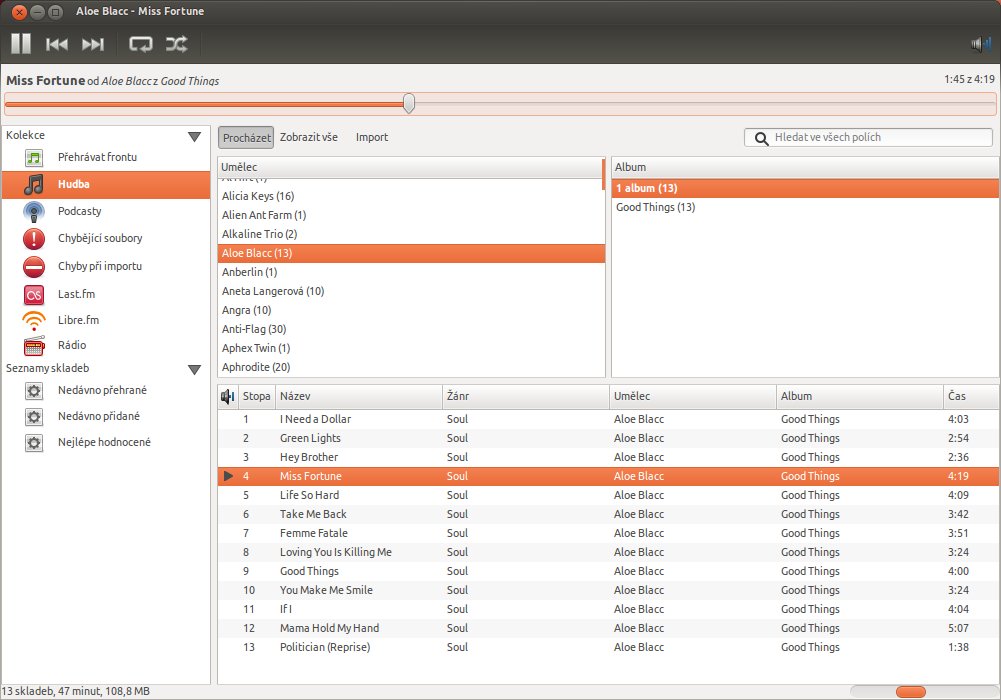Toggle the Procházet browse view
The width and height of the screenshot is (1001, 700).
coord(246,137)
